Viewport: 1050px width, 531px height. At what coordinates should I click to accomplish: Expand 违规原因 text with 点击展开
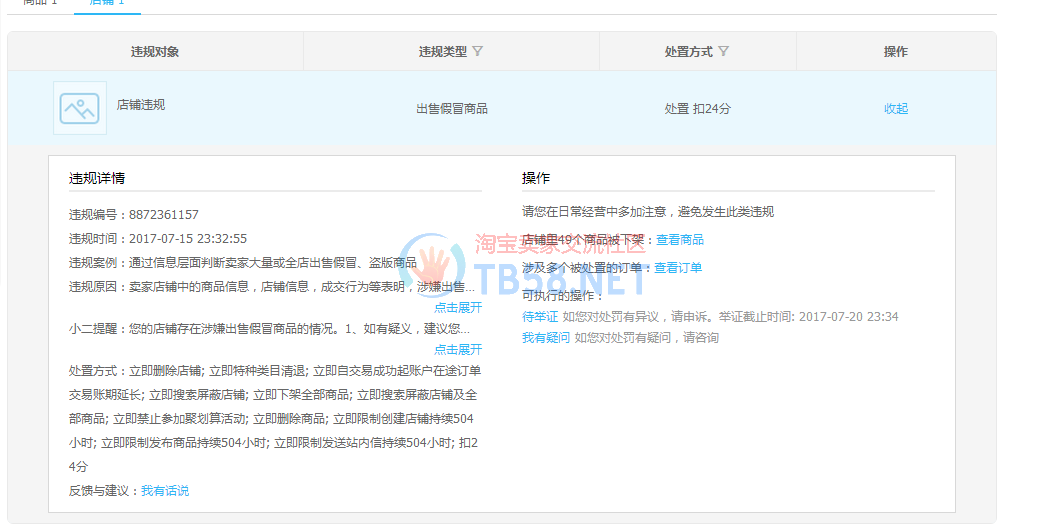(457, 307)
